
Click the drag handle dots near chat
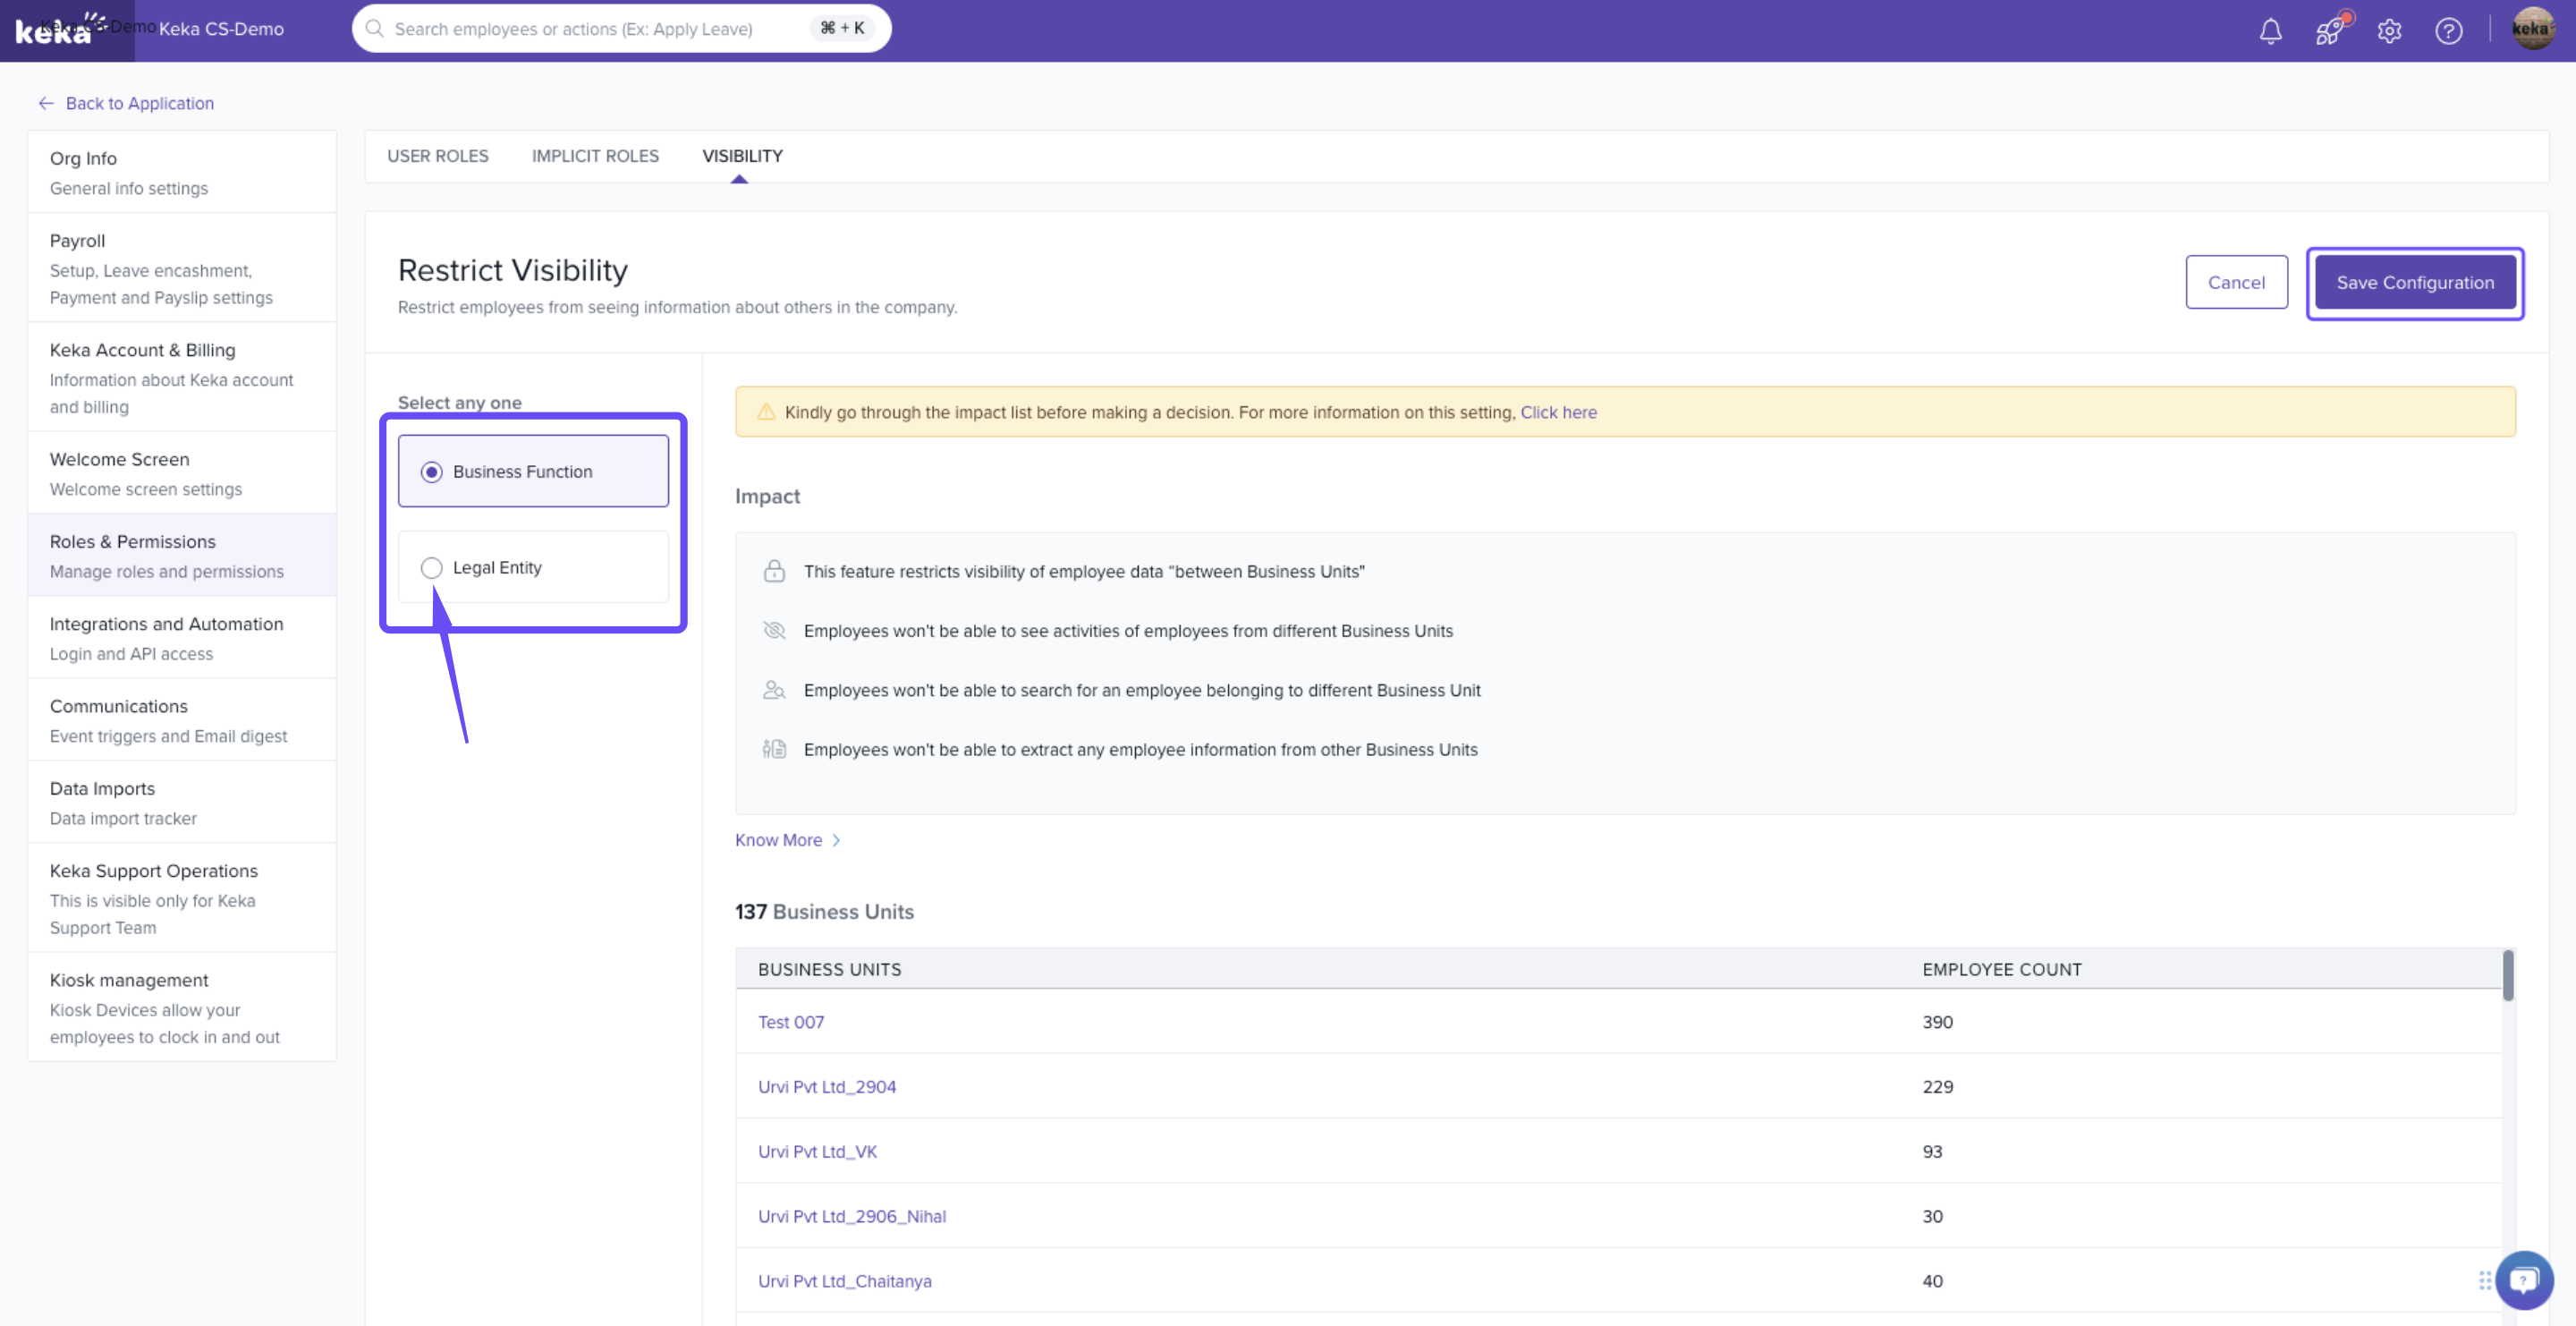[x=2484, y=1280]
